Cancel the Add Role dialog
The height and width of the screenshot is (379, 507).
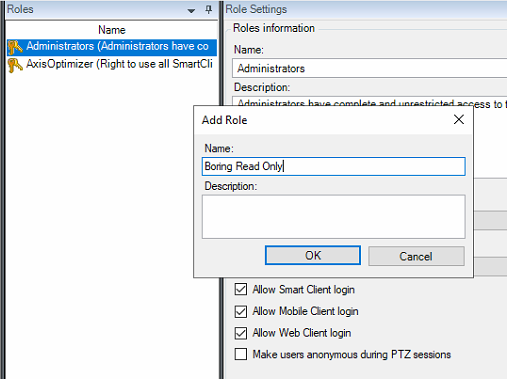[416, 256]
